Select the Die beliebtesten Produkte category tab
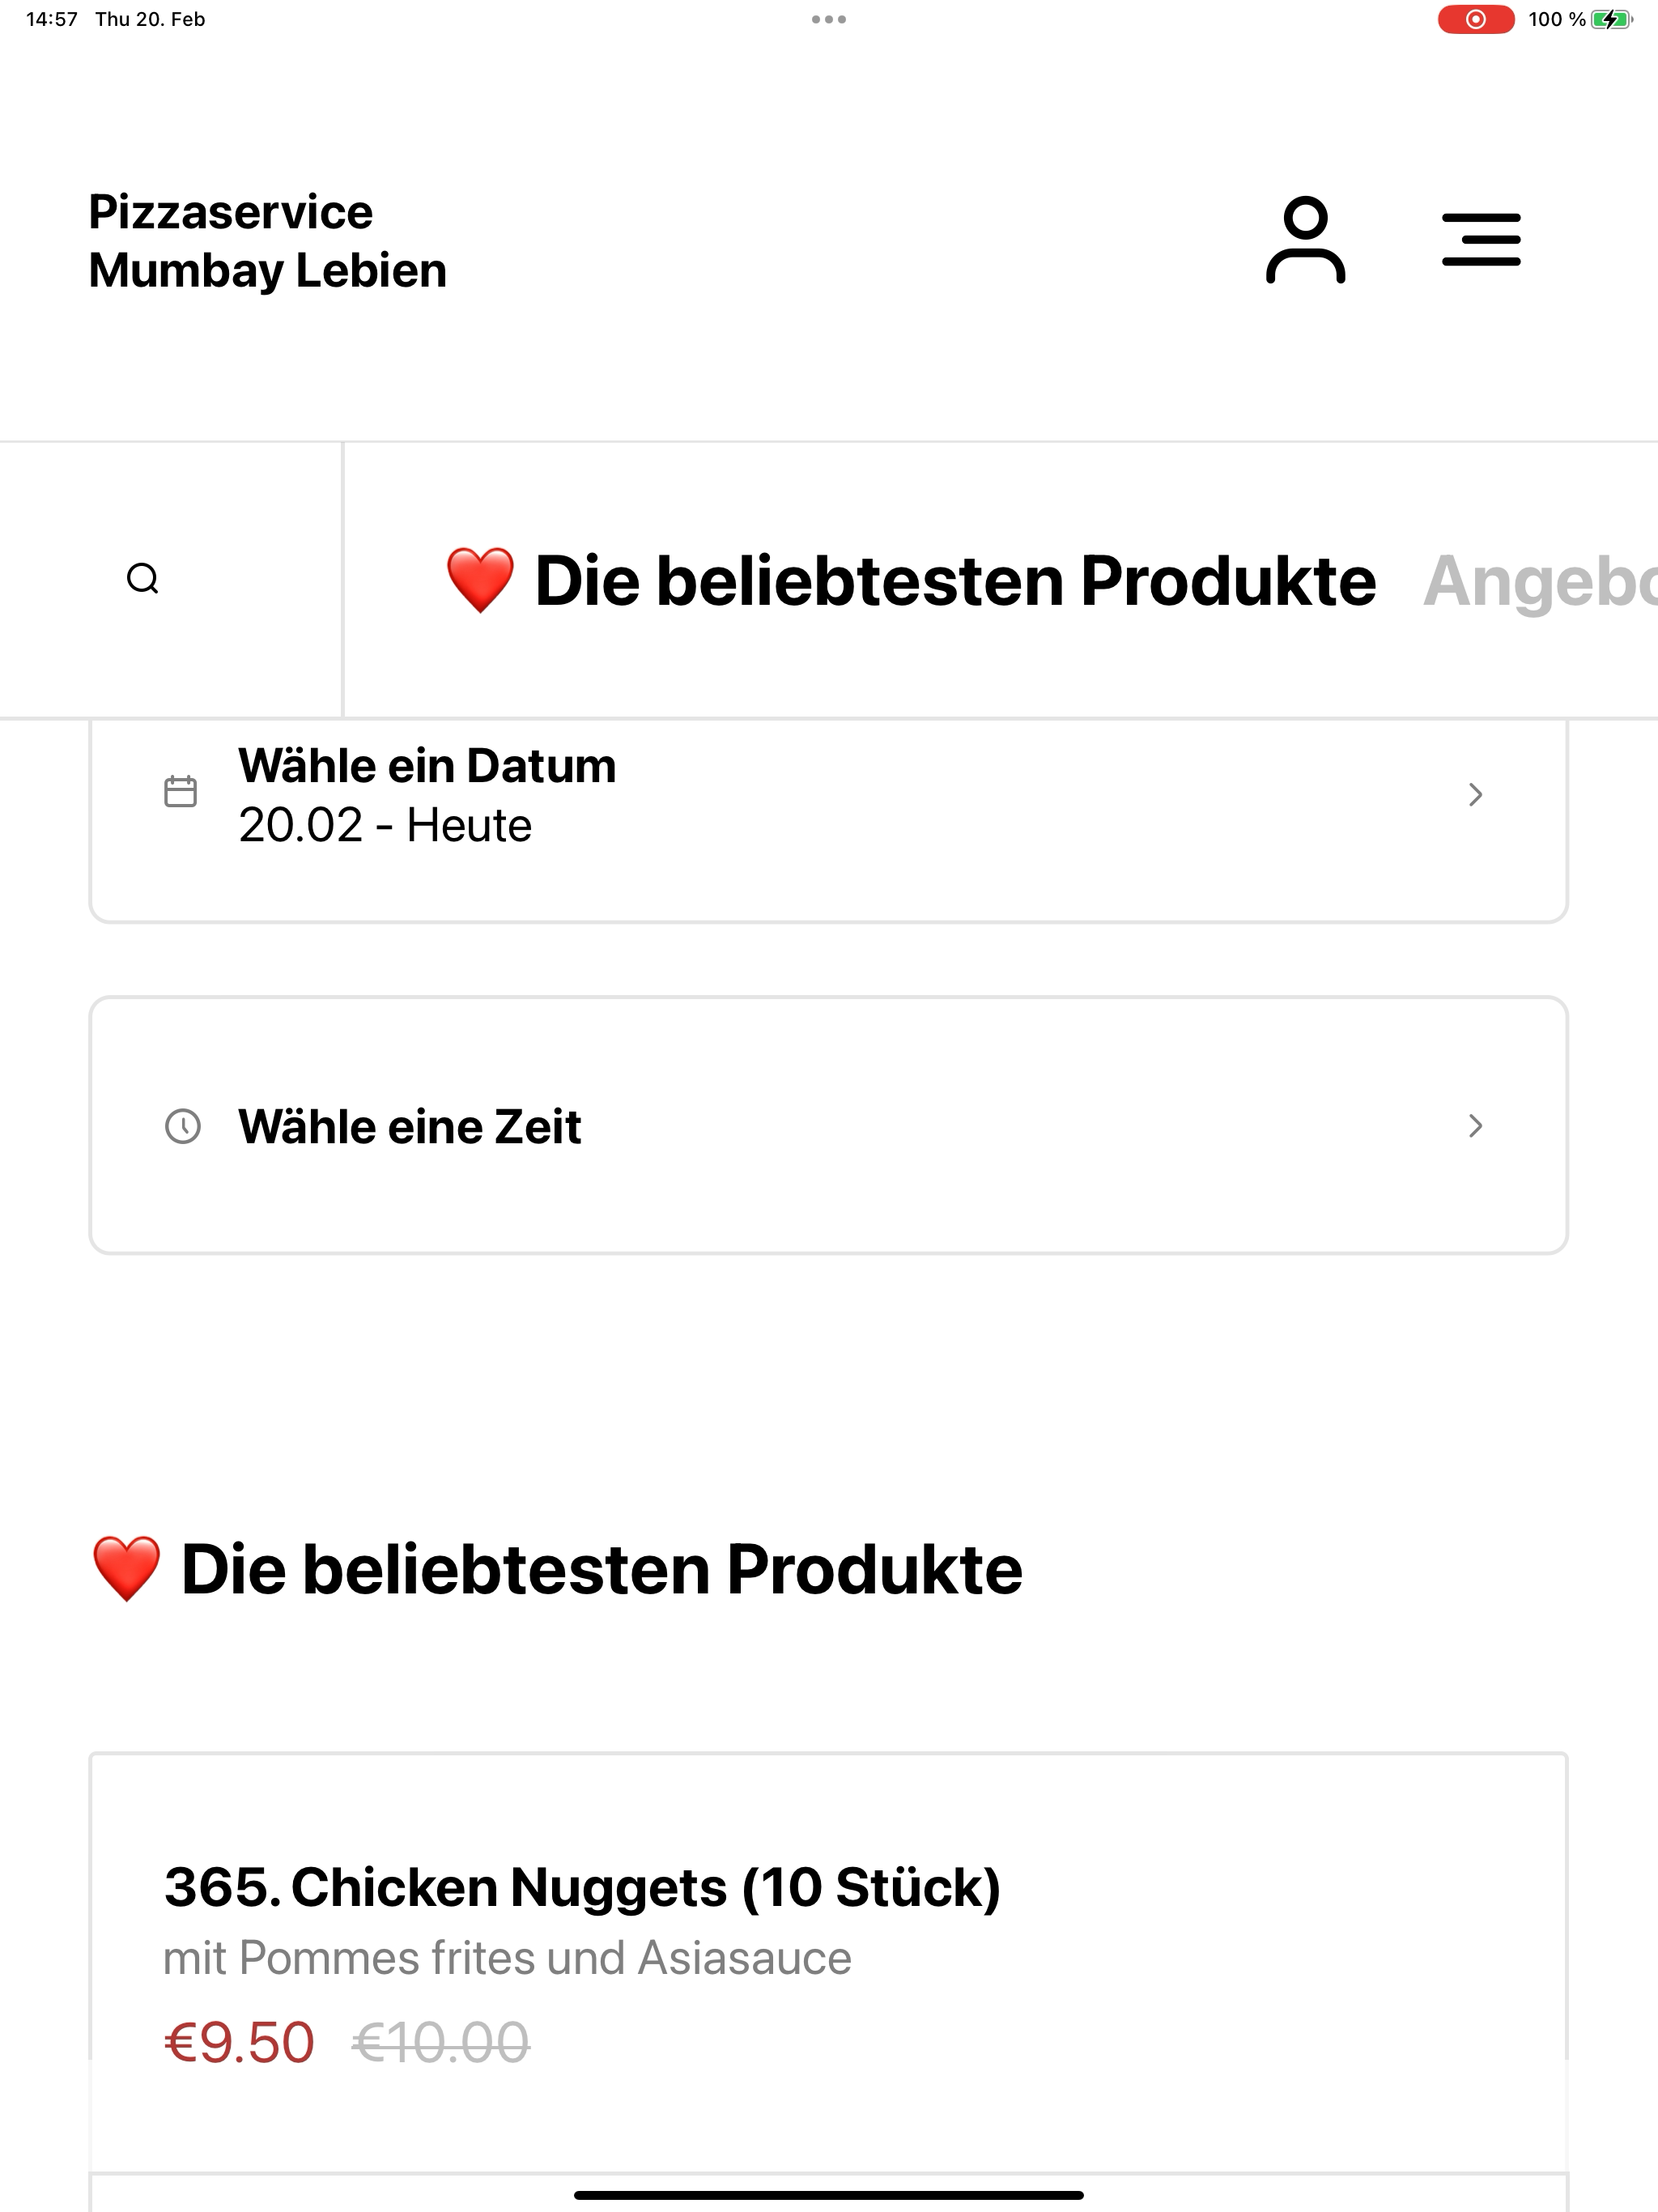1658x2212 pixels. (x=910, y=580)
